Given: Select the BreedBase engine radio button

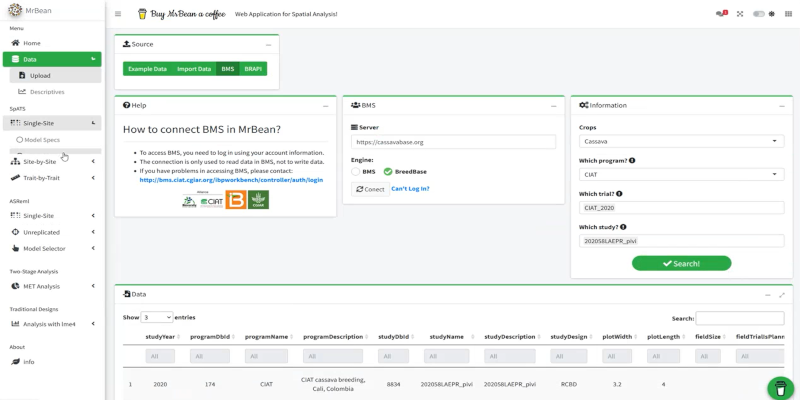Looking at the screenshot, I should coord(388,172).
